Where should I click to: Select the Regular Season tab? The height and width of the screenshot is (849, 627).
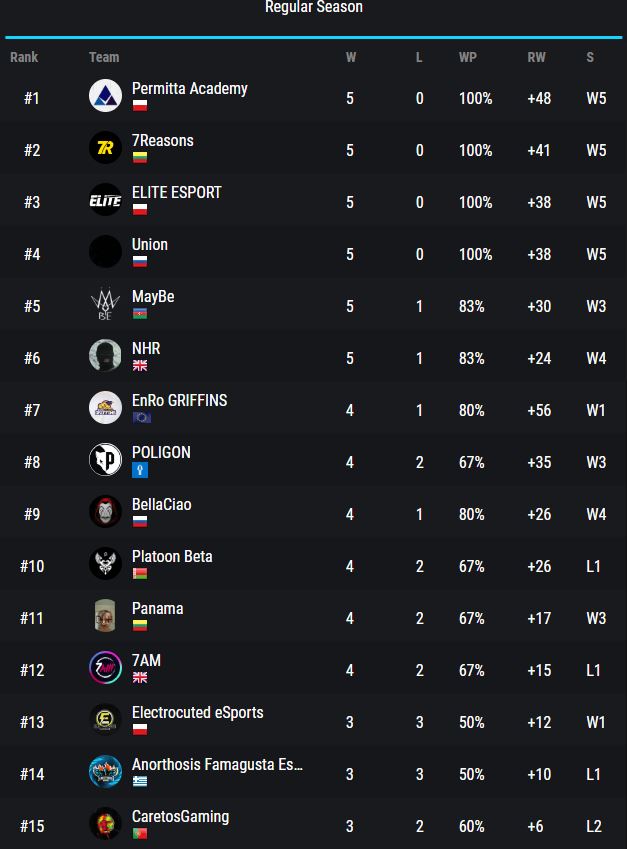[313, 8]
